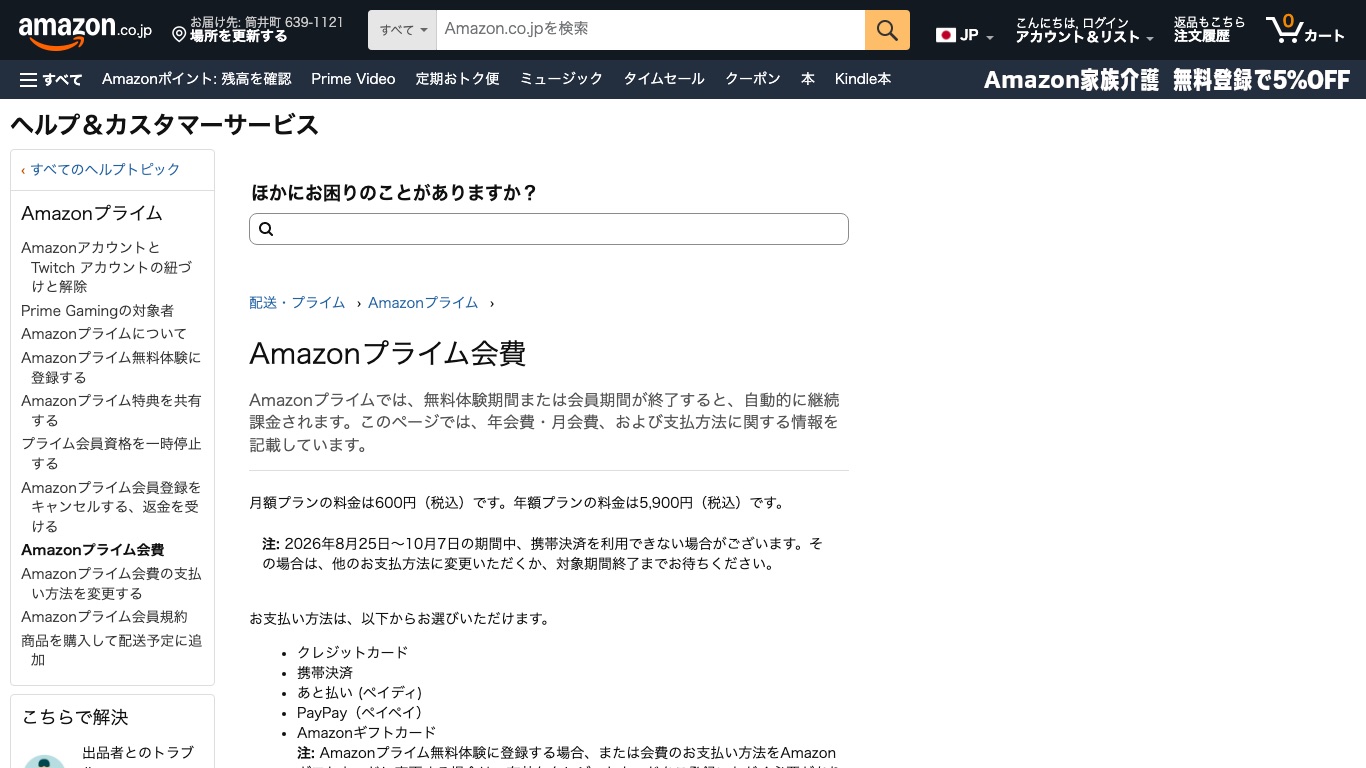Click the JP flag language selector
Screen dimensions: 1366x768
(x=964, y=35)
